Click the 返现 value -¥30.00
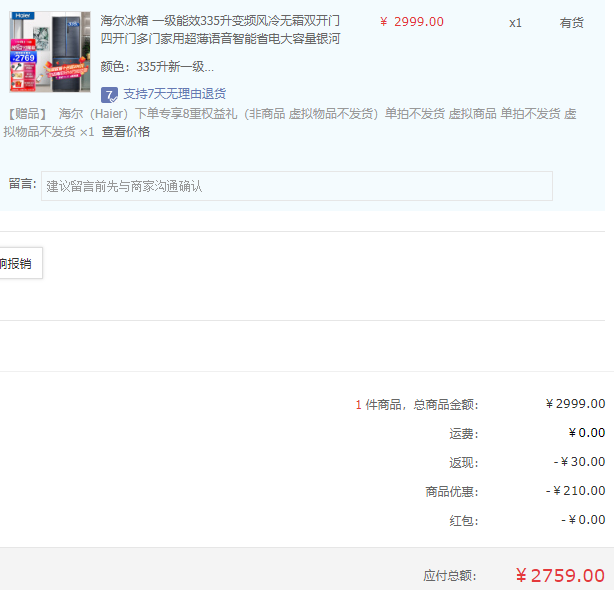 point(579,462)
